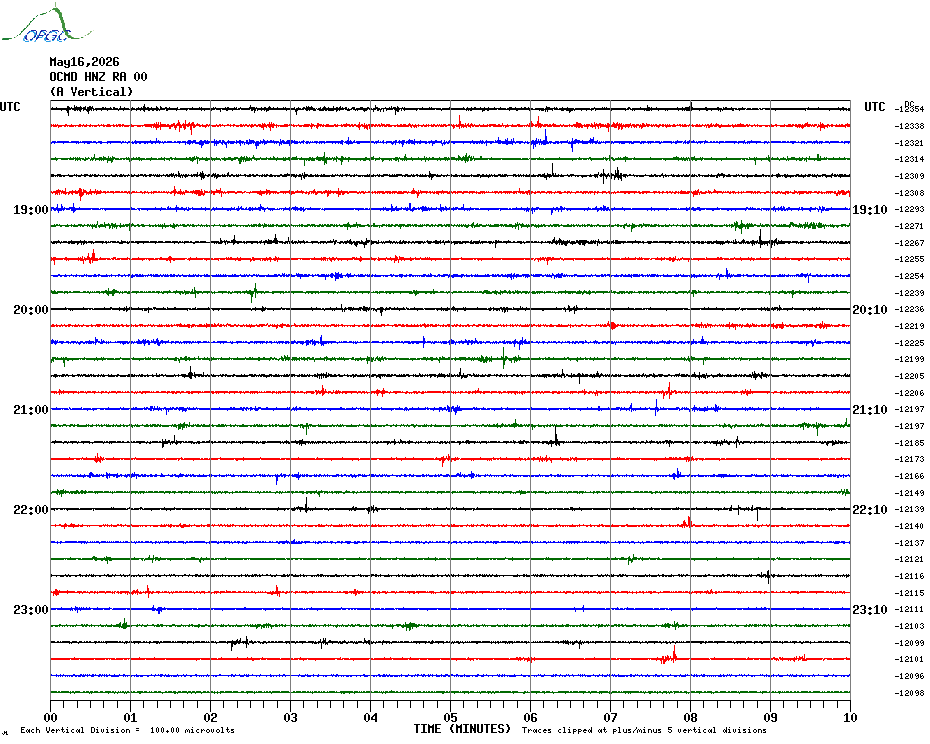
Task: Click the Traces clipped footnote text
Action: (x=644, y=730)
